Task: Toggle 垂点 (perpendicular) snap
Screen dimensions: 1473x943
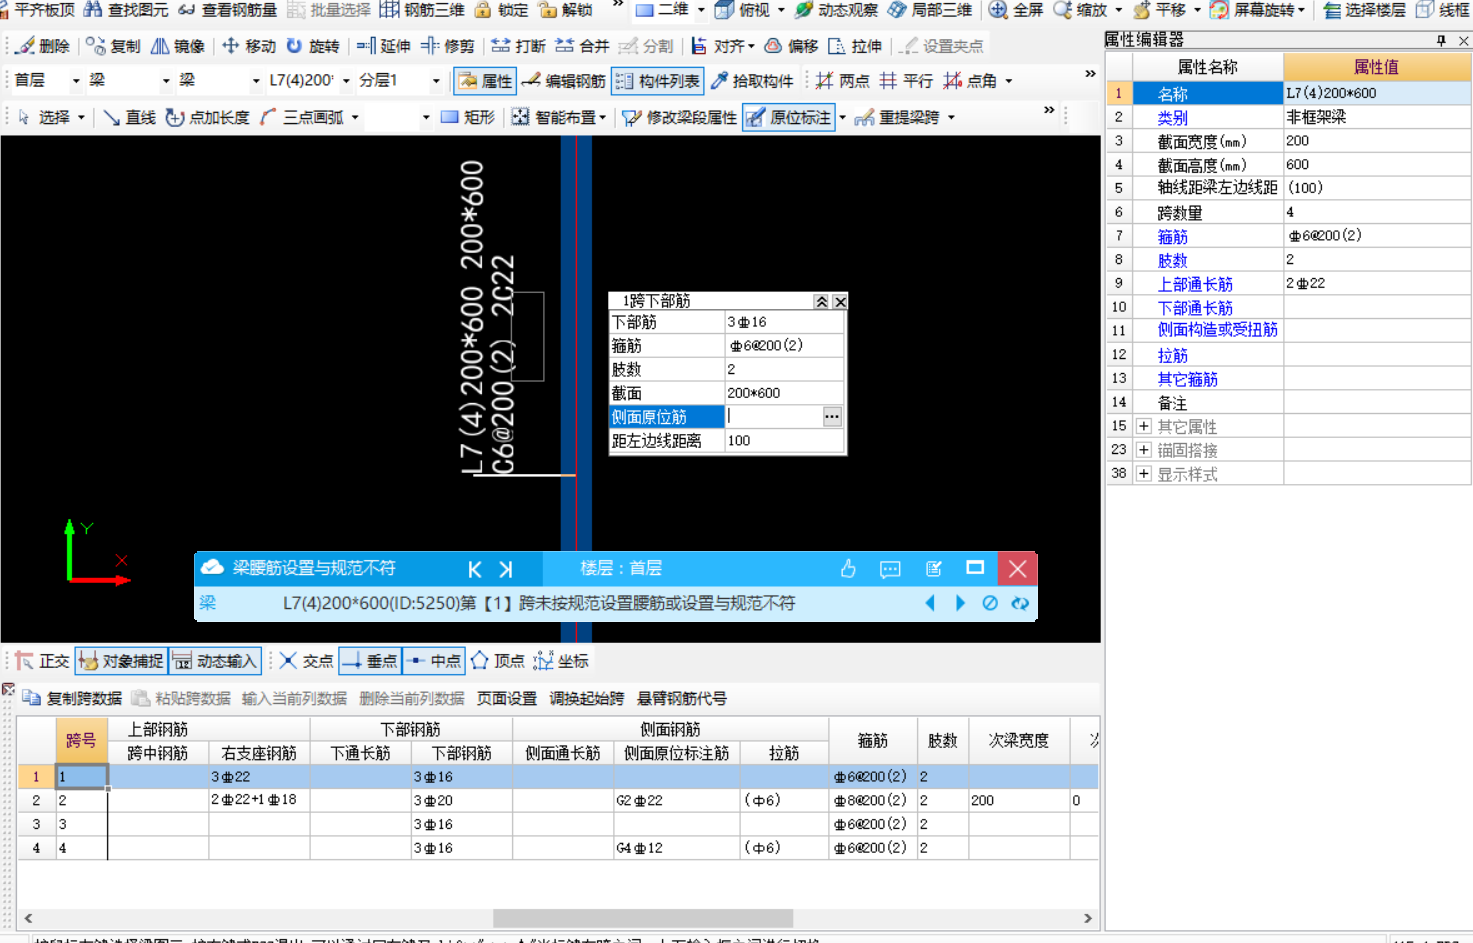Action: tap(369, 661)
